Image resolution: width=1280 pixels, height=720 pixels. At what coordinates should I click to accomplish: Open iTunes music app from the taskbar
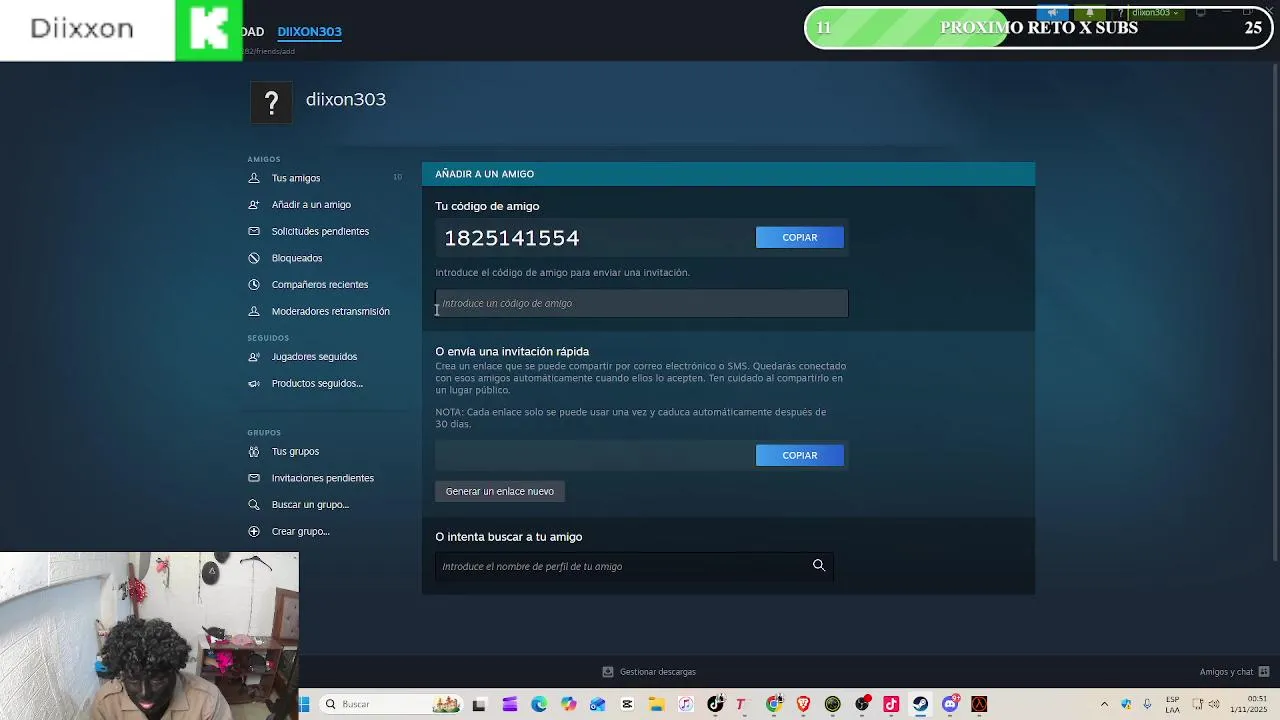click(x=686, y=704)
